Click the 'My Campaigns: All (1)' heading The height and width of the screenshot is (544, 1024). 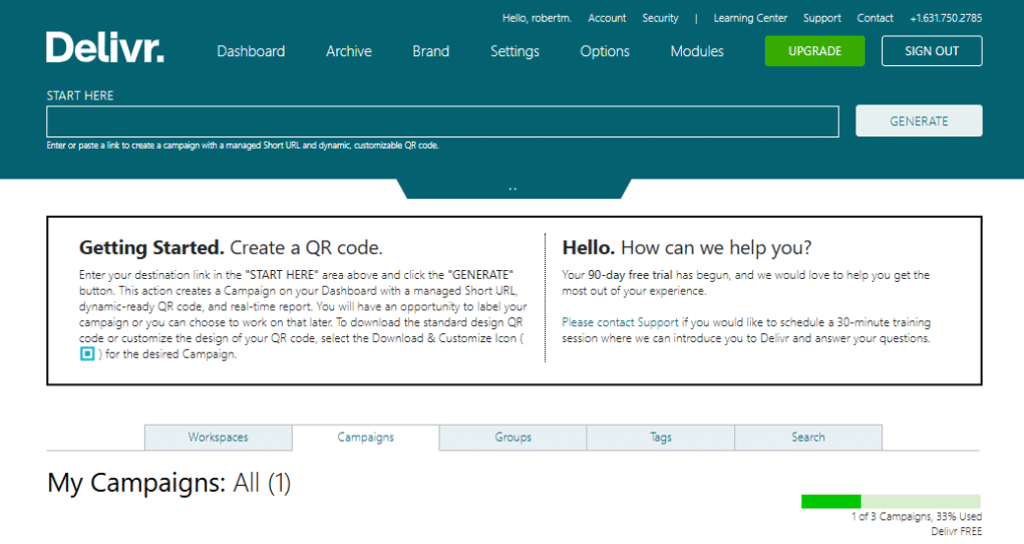(x=169, y=483)
